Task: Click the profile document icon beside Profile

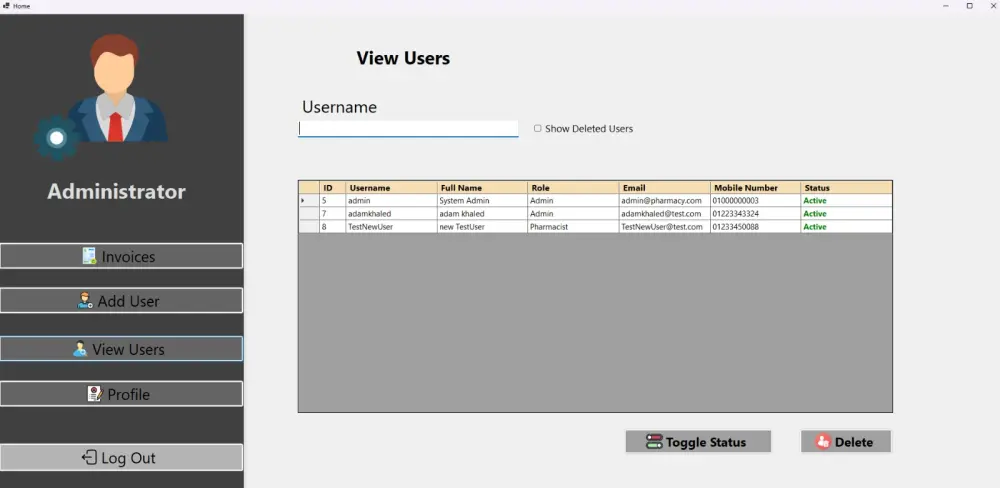Action: [x=95, y=394]
